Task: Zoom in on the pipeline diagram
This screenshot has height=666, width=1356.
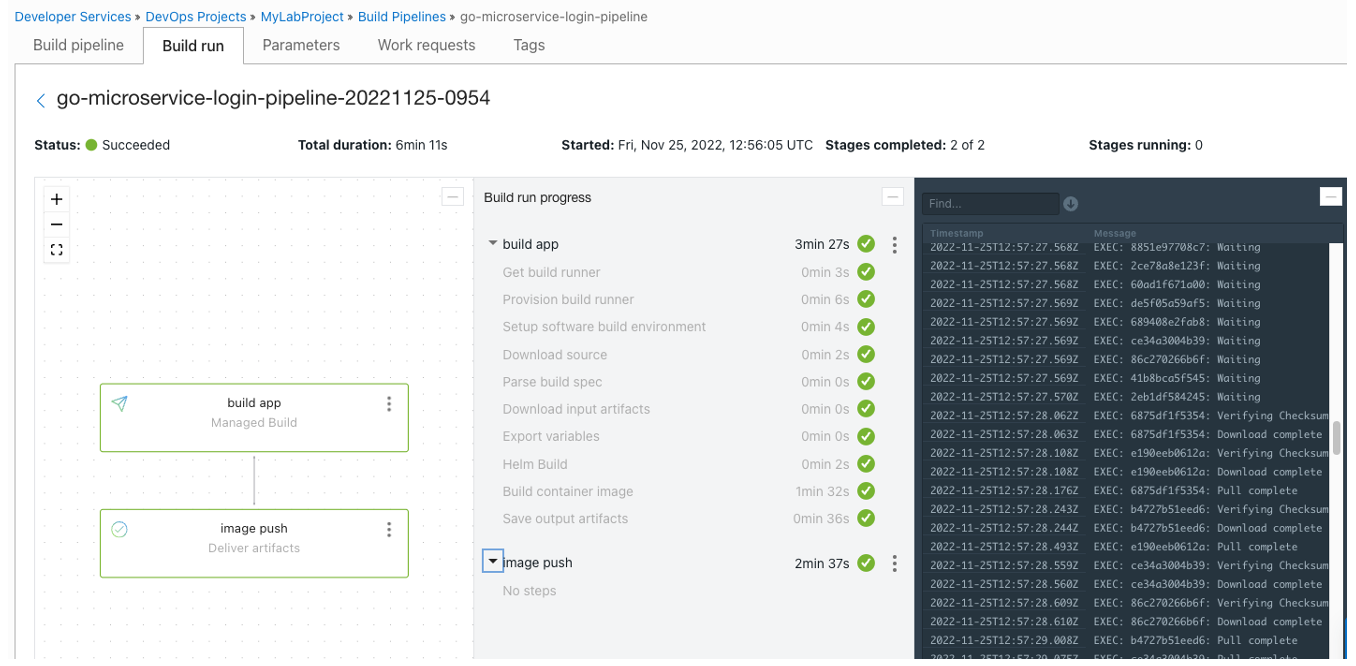Action: pyautogui.click(x=56, y=199)
